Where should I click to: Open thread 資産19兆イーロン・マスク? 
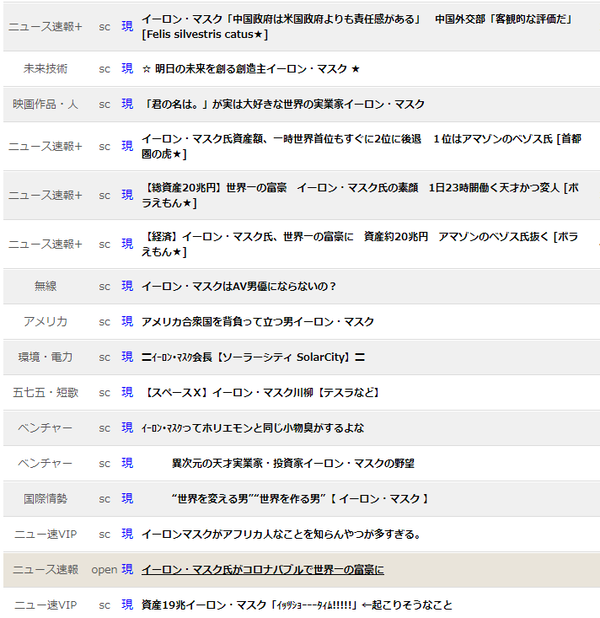tap(297, 605)
